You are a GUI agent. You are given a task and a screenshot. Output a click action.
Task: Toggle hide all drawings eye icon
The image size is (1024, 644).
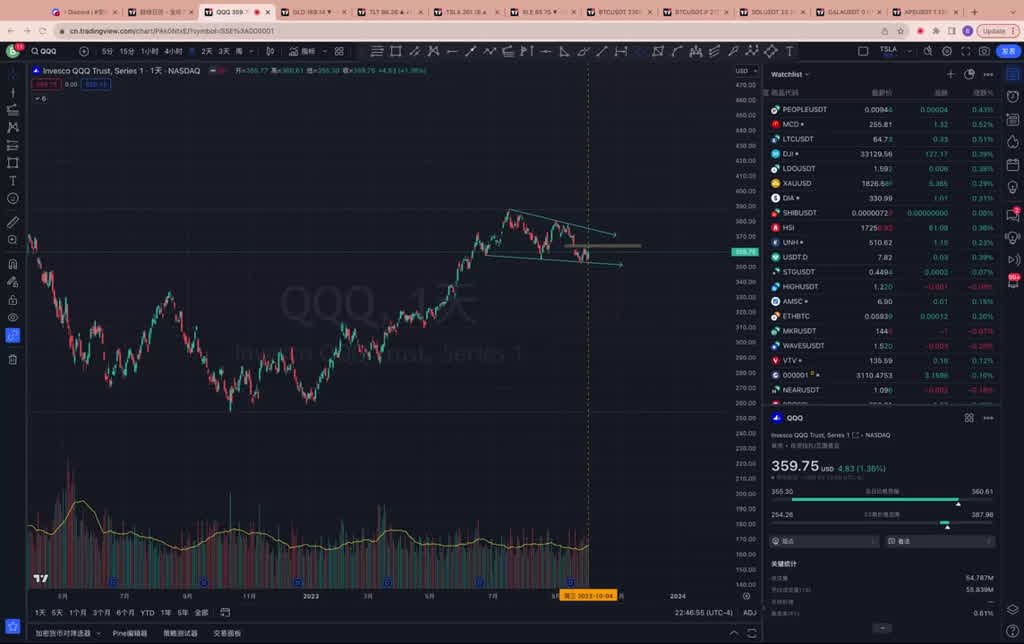[13, 317]
